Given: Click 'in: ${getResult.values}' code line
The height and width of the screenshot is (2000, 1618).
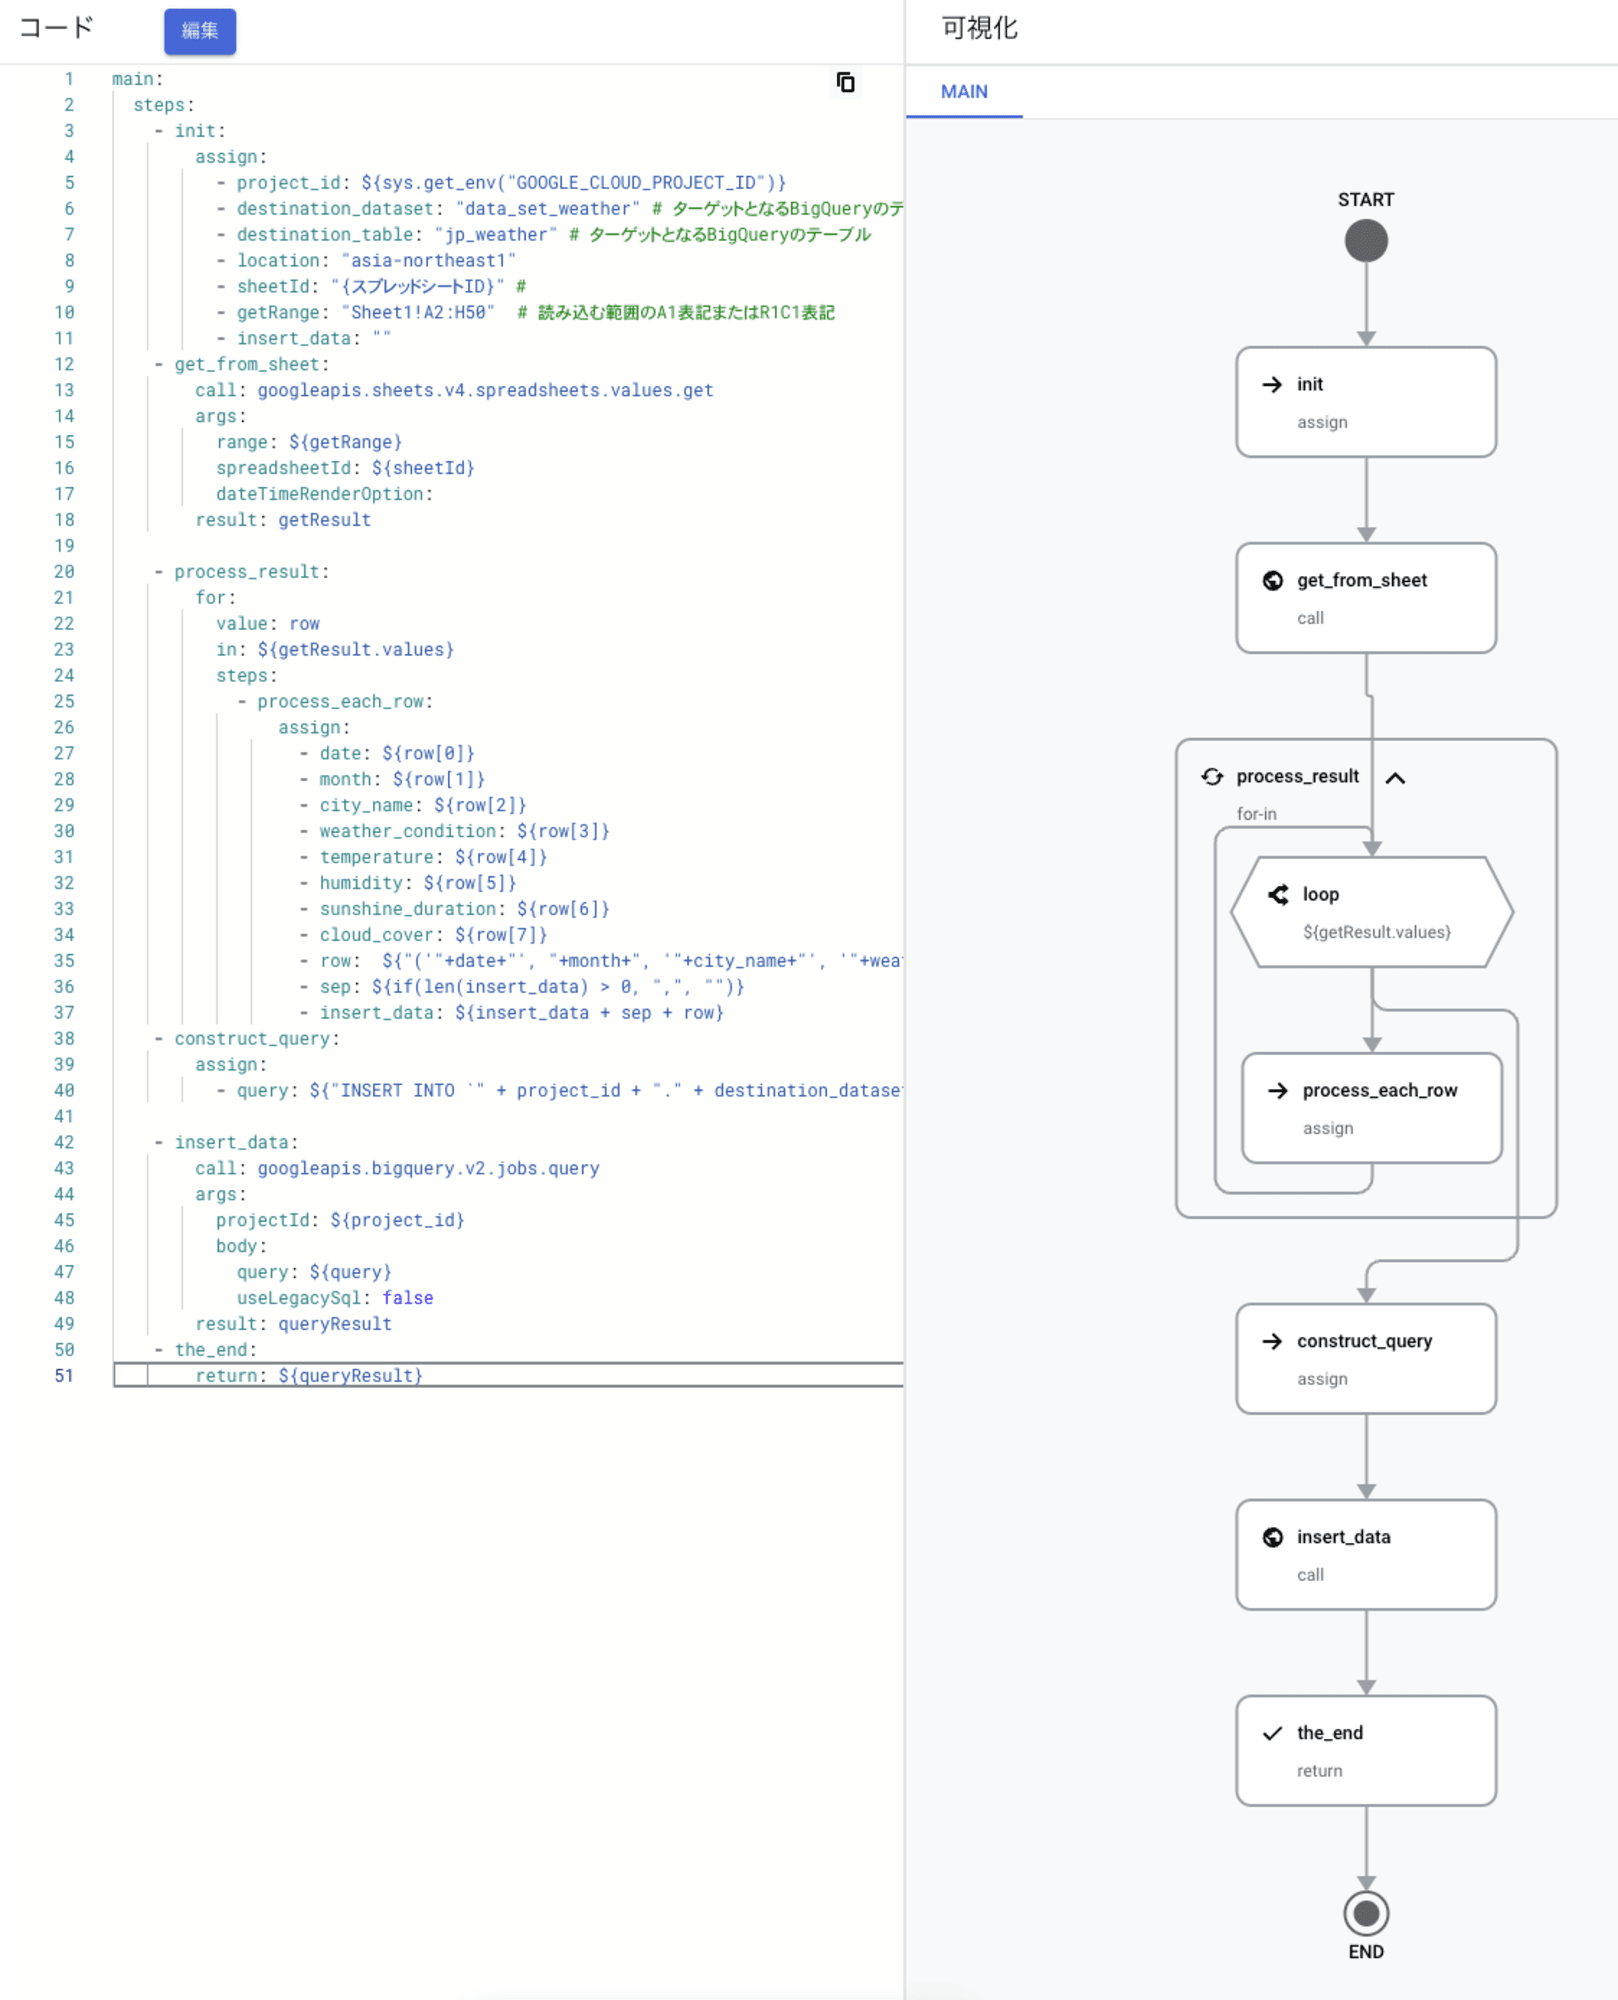Looking at the screenshot, I should (335, 650).
